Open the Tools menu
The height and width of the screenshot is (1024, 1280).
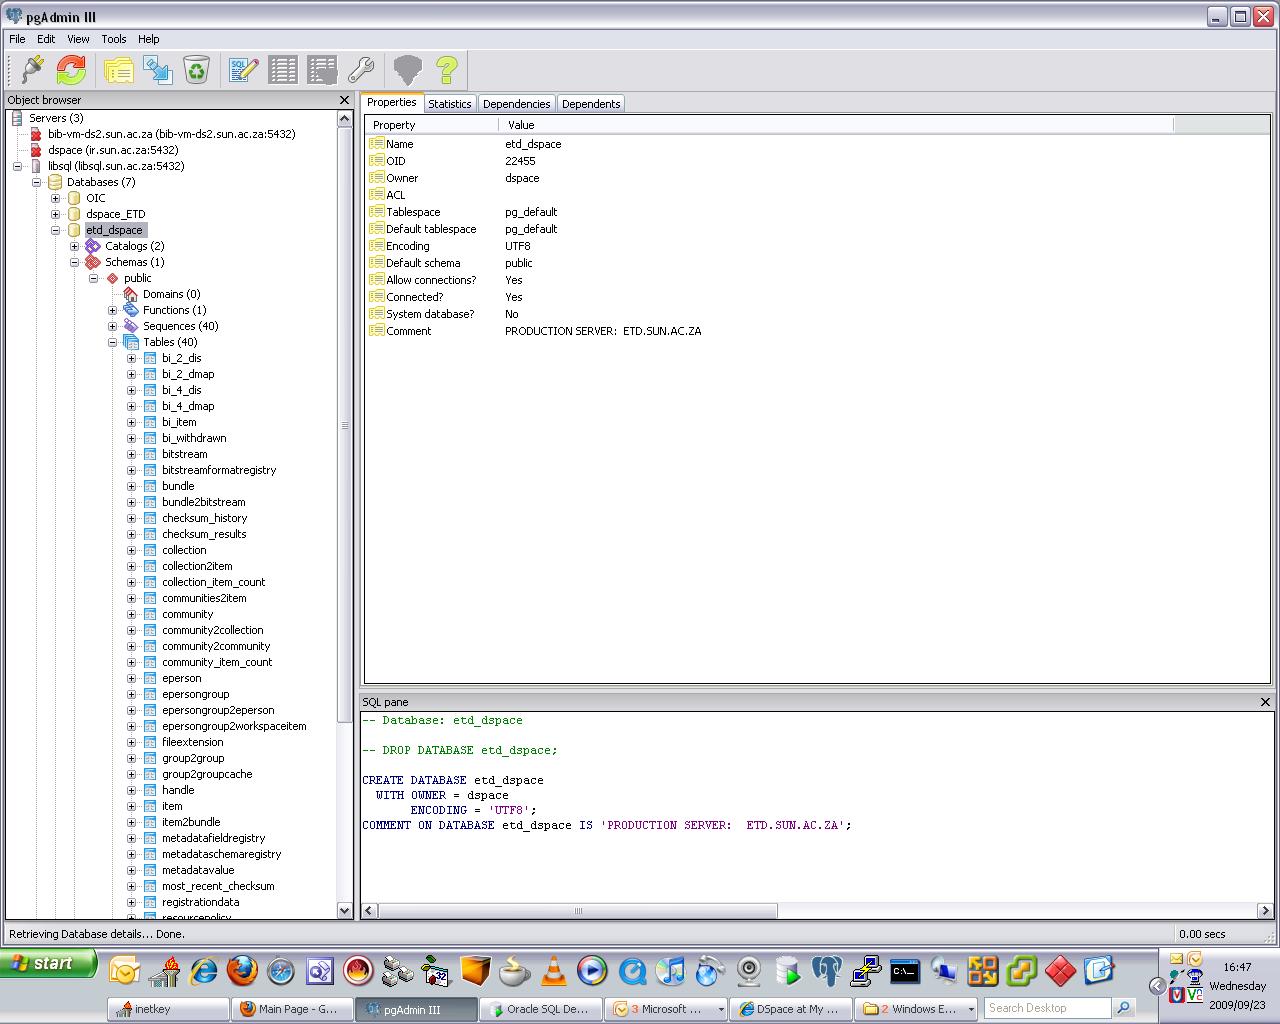113,39
